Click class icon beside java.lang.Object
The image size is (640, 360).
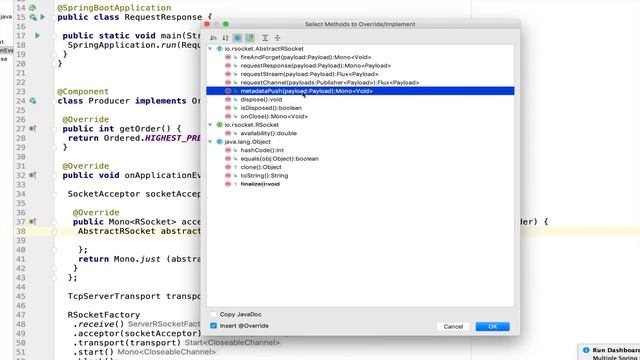pos(219,142)
